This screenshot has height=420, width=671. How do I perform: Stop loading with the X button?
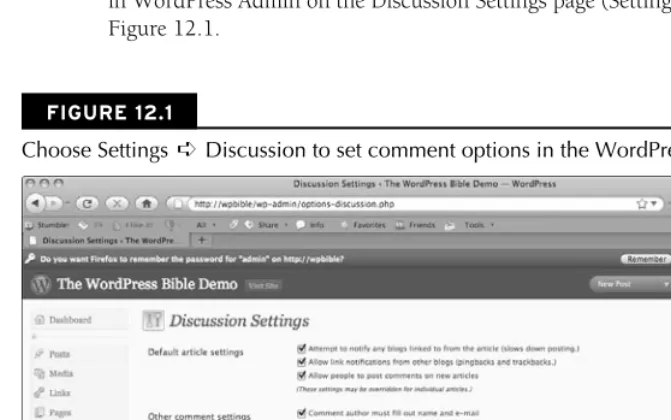[x=116, y=204]
